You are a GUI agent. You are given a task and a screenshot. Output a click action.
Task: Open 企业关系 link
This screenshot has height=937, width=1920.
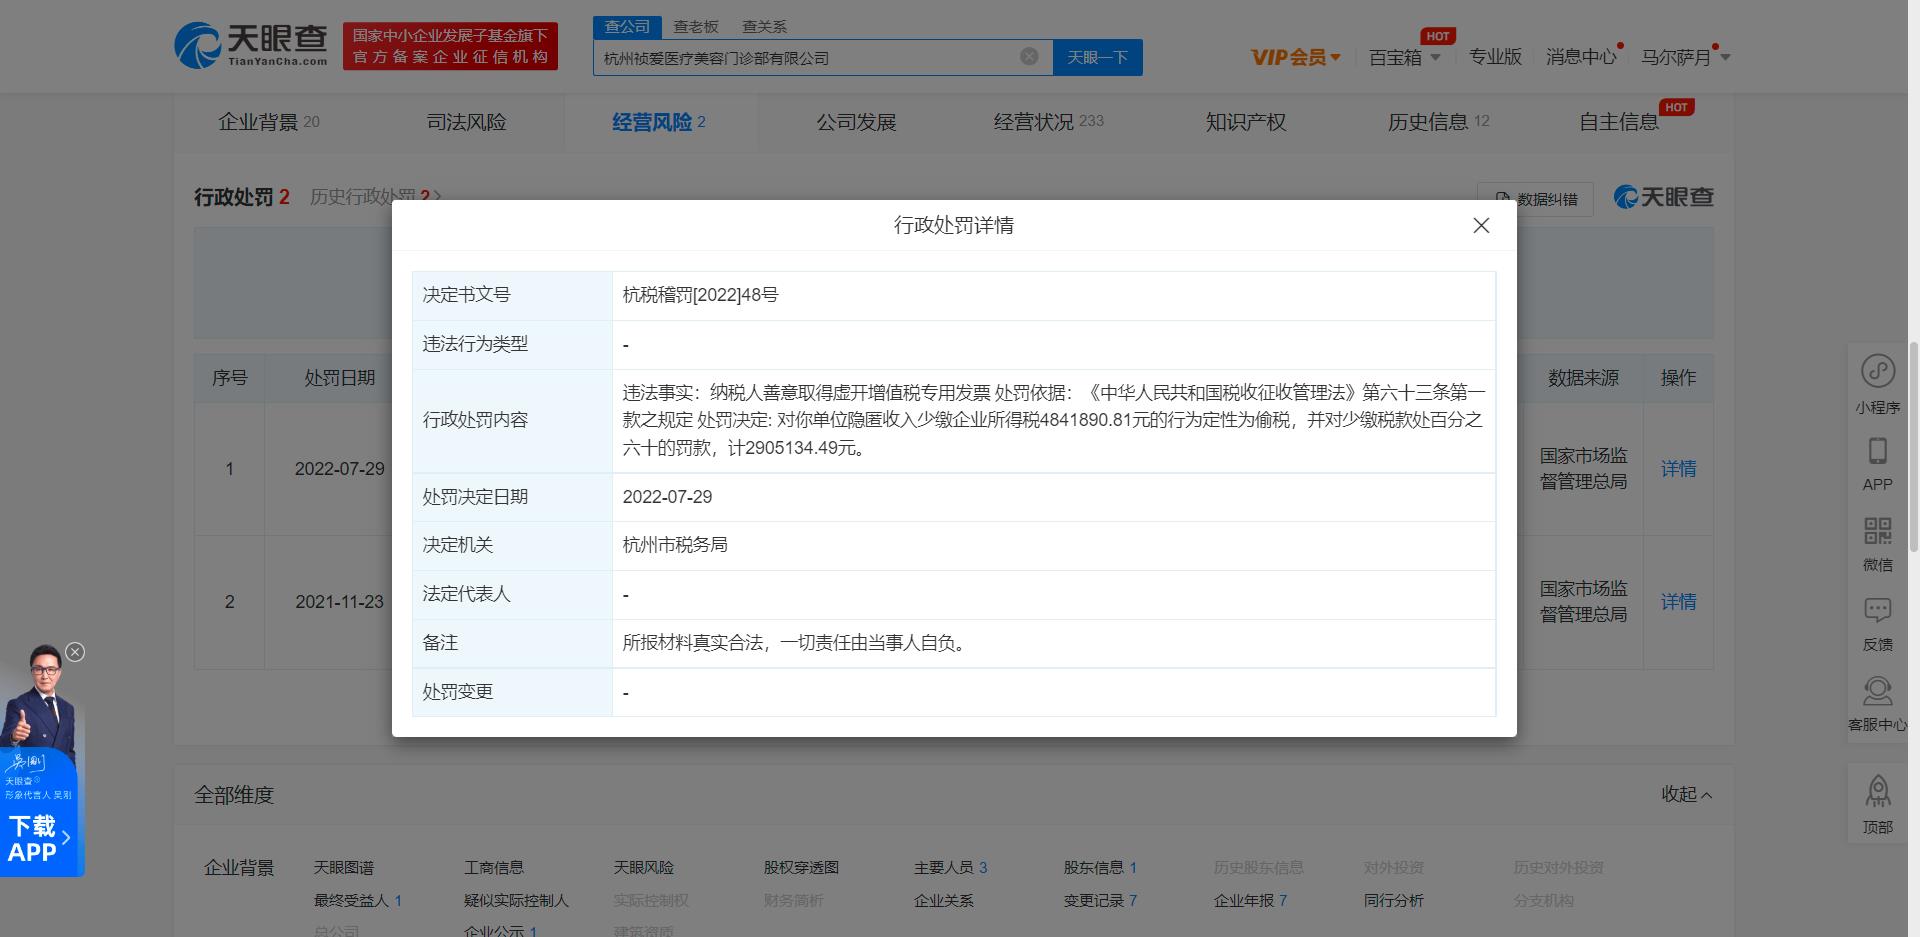click(x=943, y=901)
